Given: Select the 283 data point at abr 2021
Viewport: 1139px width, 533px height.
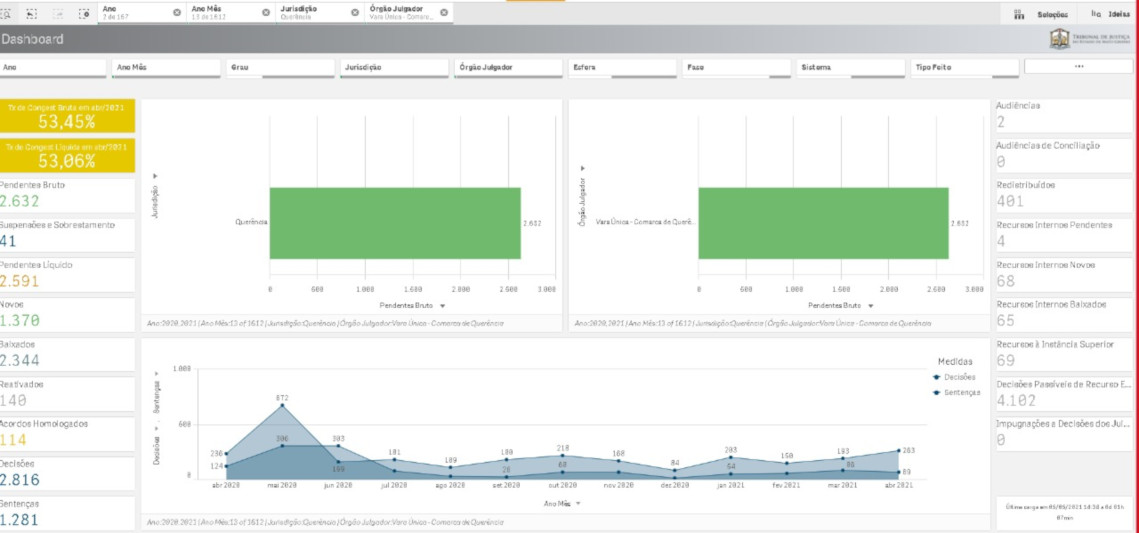Looking at the screenshot, I should pos(899,450).
